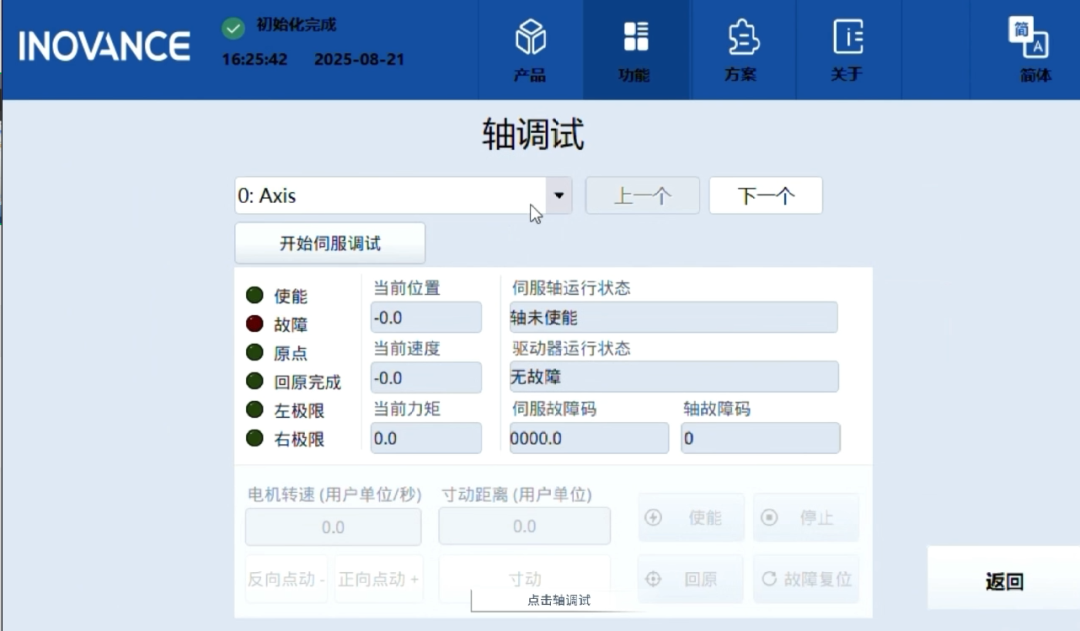Click the 当前速度 value field
The width and height of the screenshot is (1080, 631).
(426, 378)
